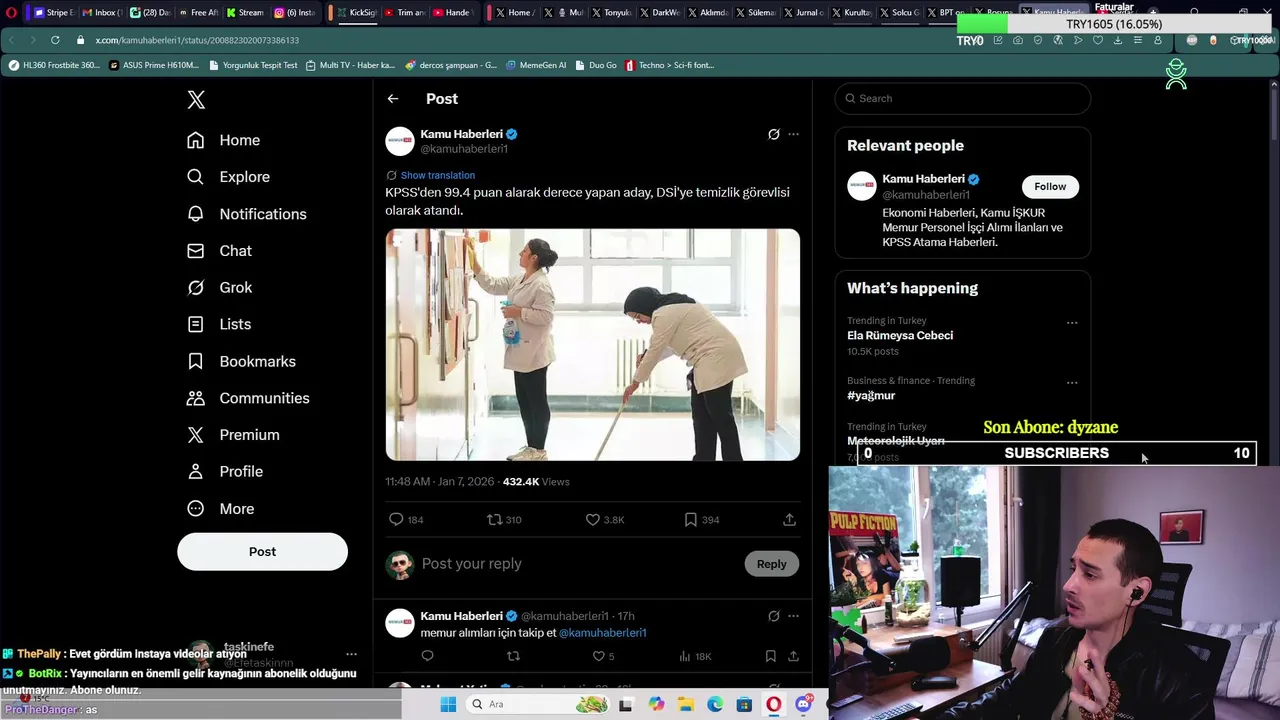Image resolution: width=1280 pixels, height=720 pixels.
Task: Click the repost icon on the first comment
Action: tap(513, 656)
